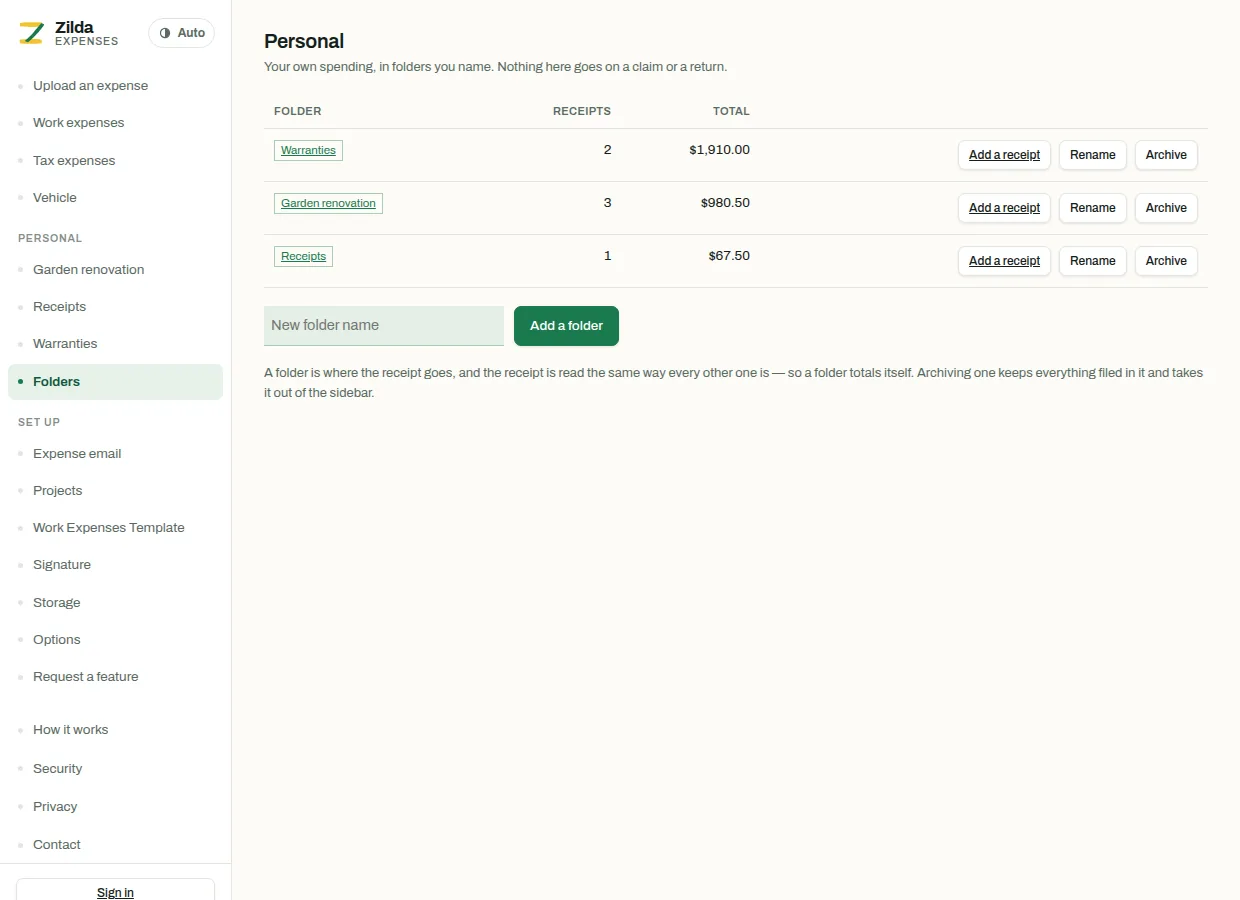The height and width of the screenshot is (900, 1240).
Task: Click the $980.50 total cell
Action: click(x=725, y=203)
